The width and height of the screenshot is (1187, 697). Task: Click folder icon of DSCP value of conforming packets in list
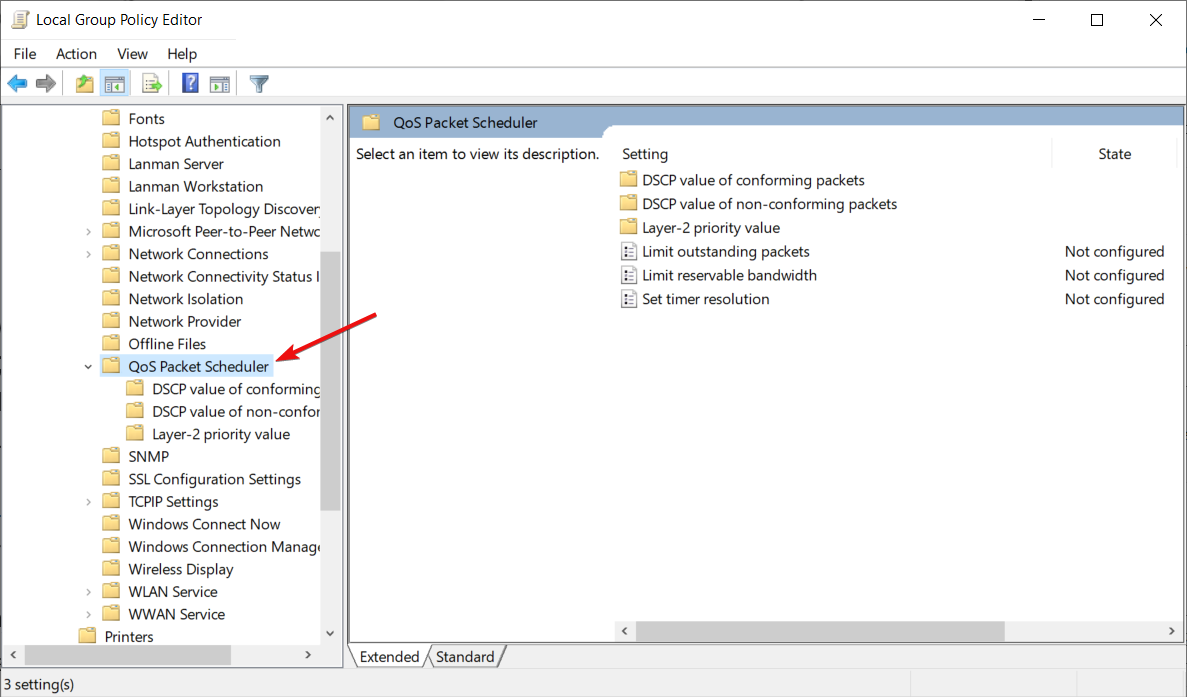(628, 179)
